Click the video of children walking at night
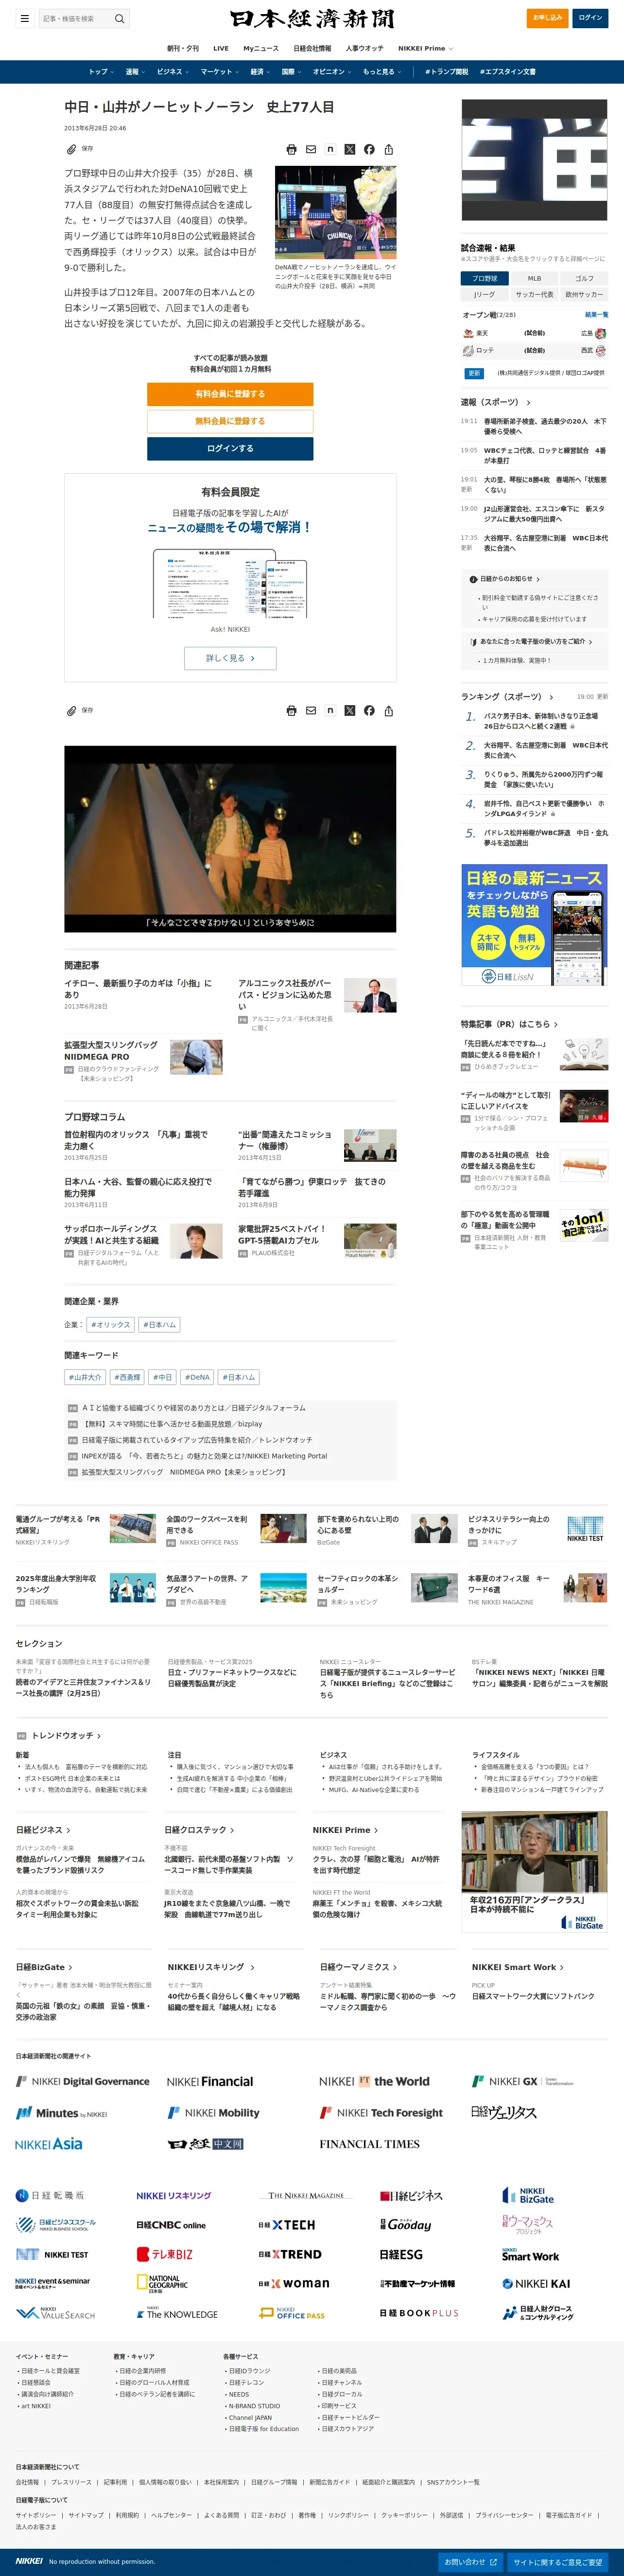Image resolution: width=624 pixels, height=2576 pixels. click(x=230, y=839)
